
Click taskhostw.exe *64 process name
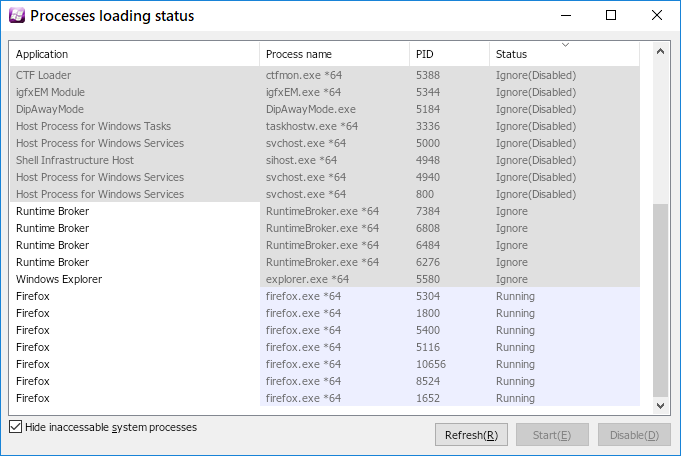pyautogui.click(x=312, y=126)
